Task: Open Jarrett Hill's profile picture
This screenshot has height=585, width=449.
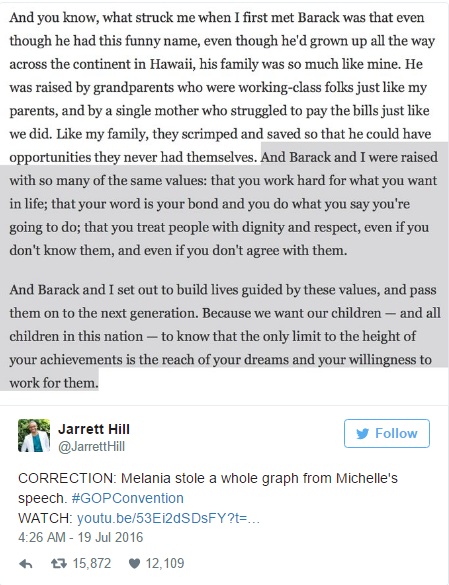Action: pos(34,435)
